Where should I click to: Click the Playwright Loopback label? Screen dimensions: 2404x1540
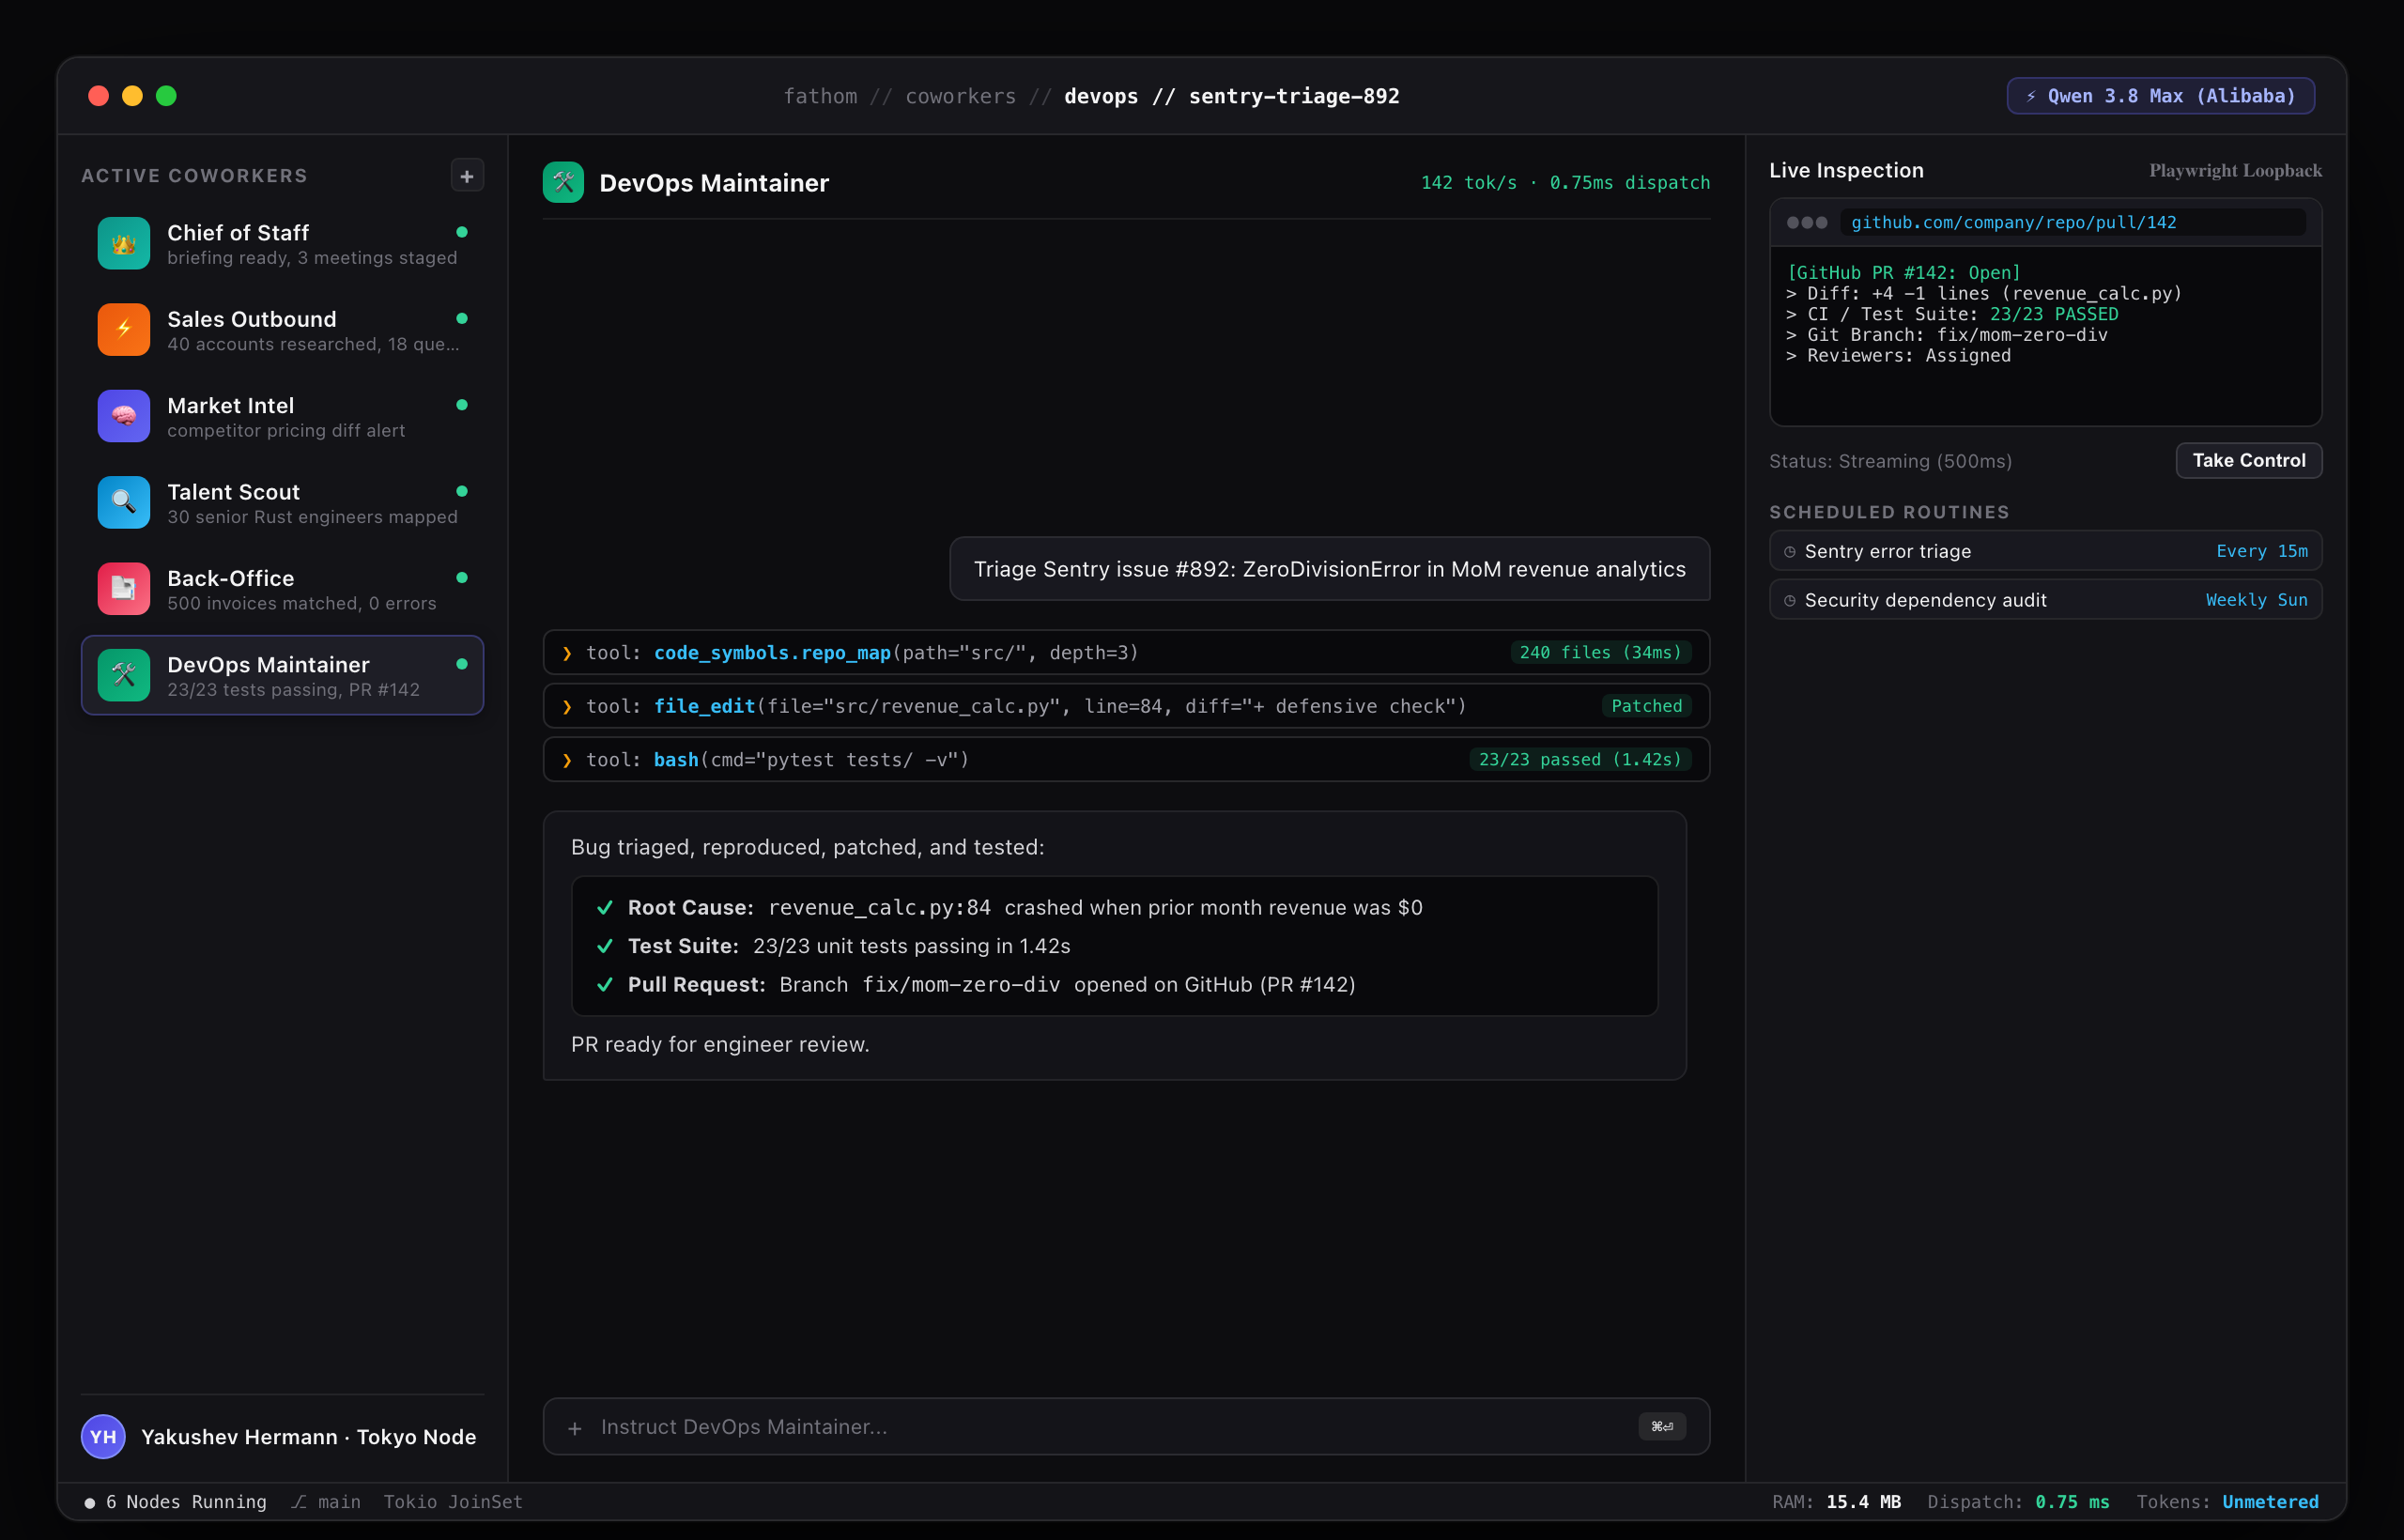tap(2235, 171)
